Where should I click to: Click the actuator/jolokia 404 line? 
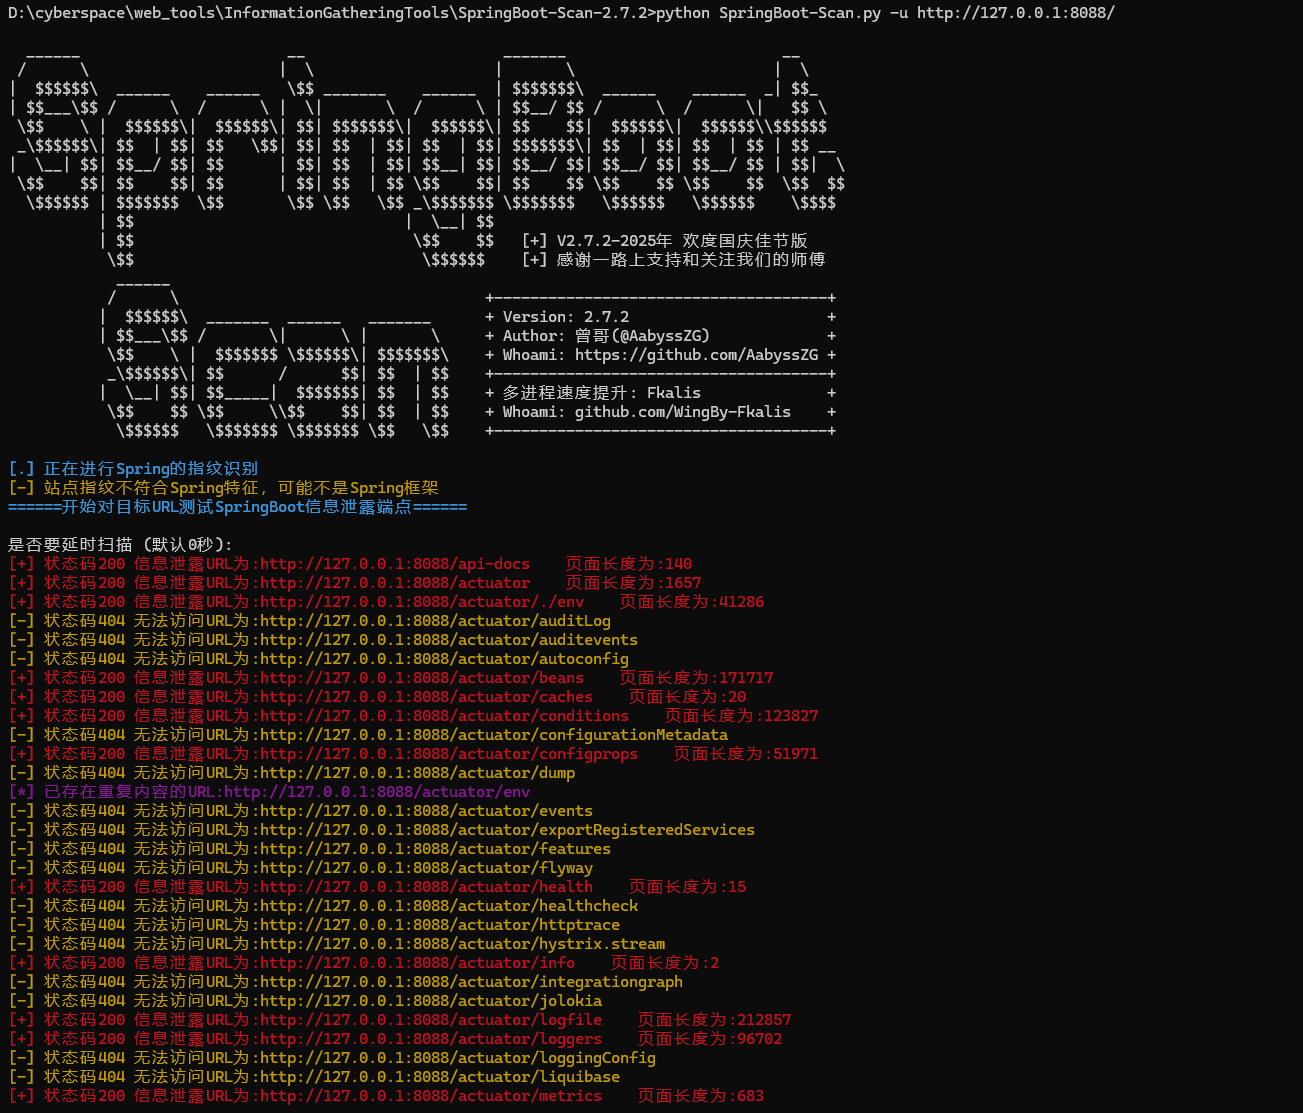[305, 1001]
